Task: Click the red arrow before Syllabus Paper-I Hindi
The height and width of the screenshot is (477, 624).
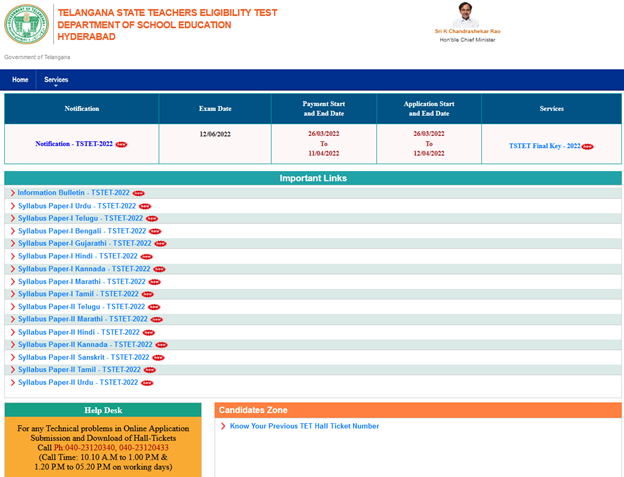Action: (12, 256)
